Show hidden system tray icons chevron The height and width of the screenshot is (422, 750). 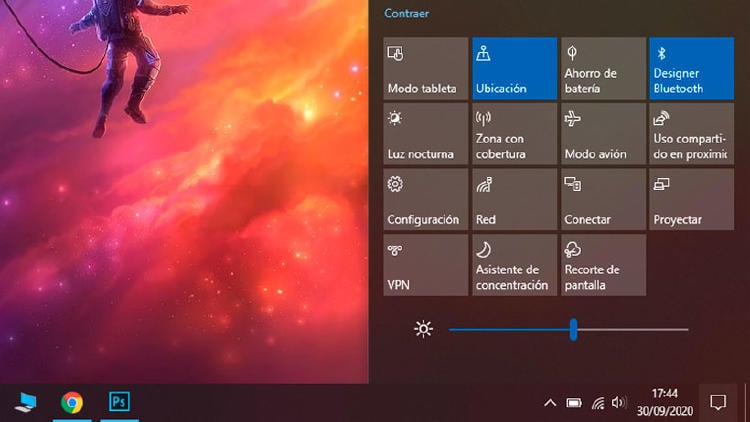pos(549,403)
